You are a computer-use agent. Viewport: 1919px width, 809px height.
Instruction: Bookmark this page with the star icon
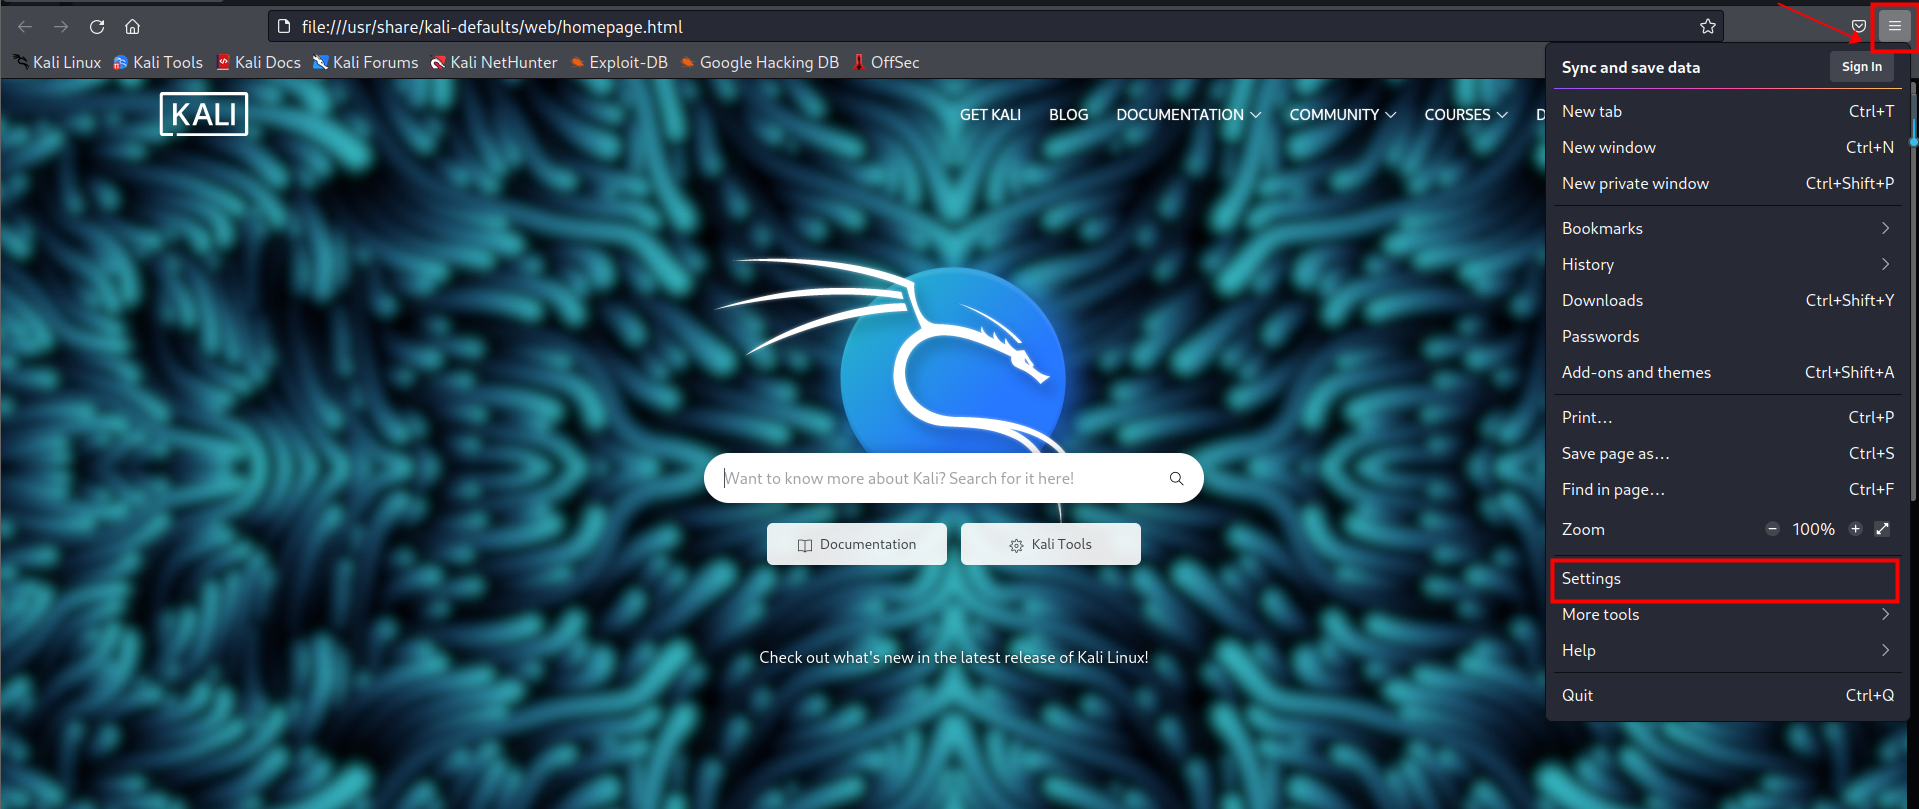pos(1708,27)
